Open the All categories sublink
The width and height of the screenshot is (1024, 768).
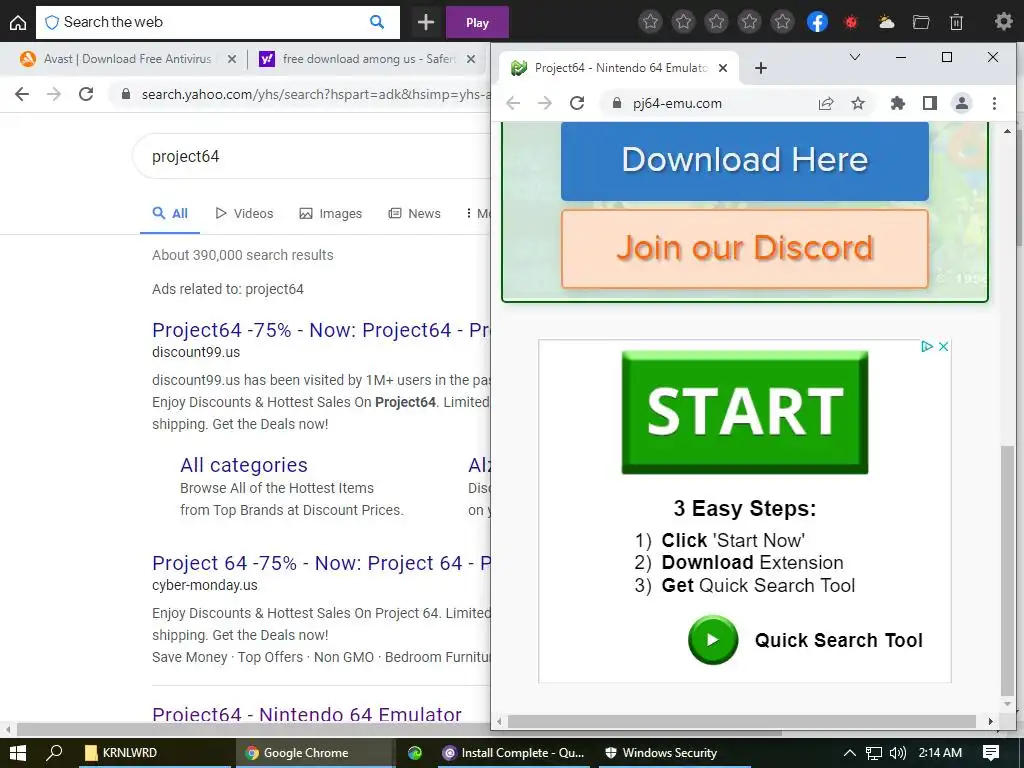244,465
